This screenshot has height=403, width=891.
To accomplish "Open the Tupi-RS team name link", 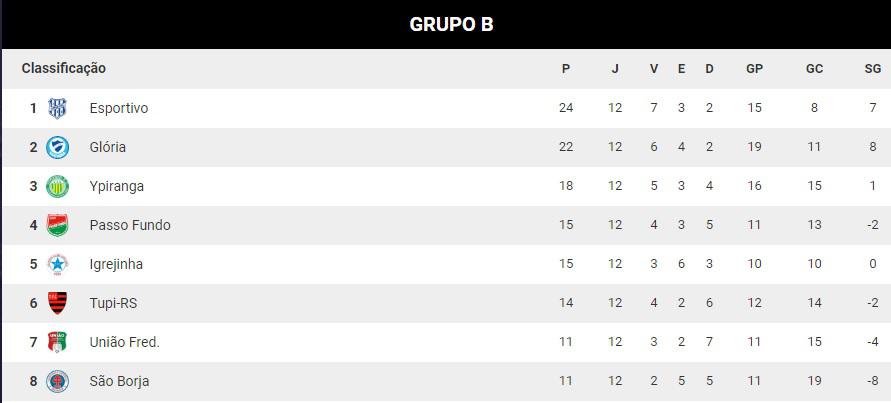I will tap(113, 303).
